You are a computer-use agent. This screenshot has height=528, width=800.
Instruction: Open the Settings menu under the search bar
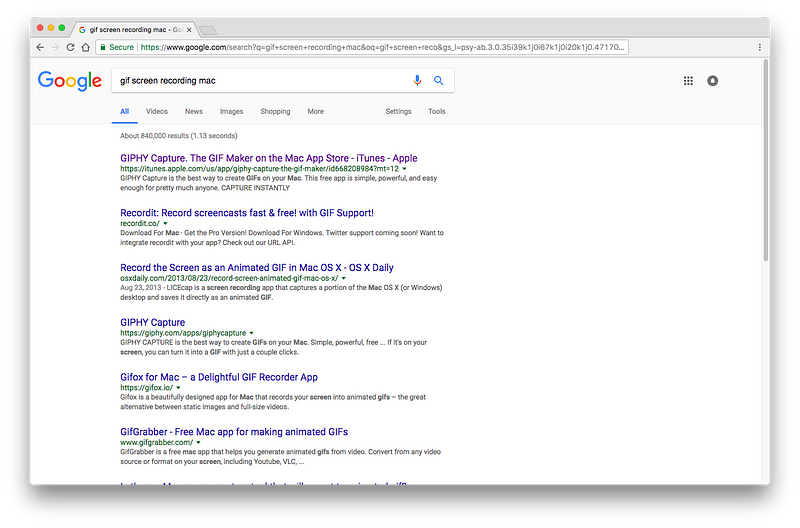398,111
